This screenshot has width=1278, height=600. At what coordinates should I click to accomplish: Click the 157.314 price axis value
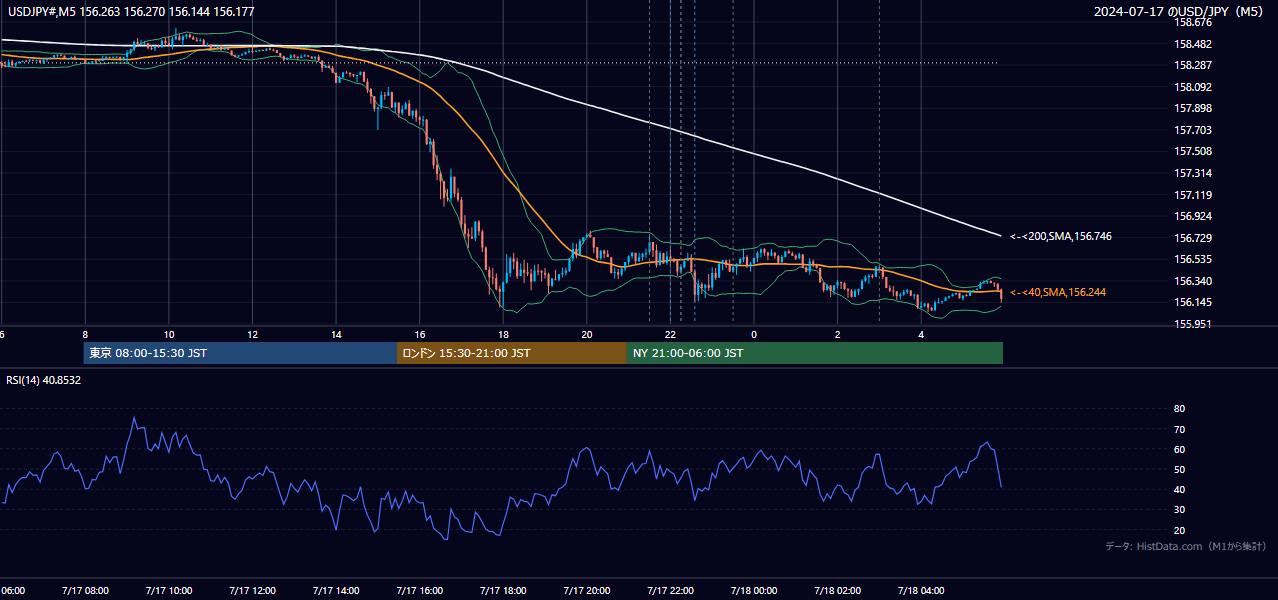pos(1193,173)
